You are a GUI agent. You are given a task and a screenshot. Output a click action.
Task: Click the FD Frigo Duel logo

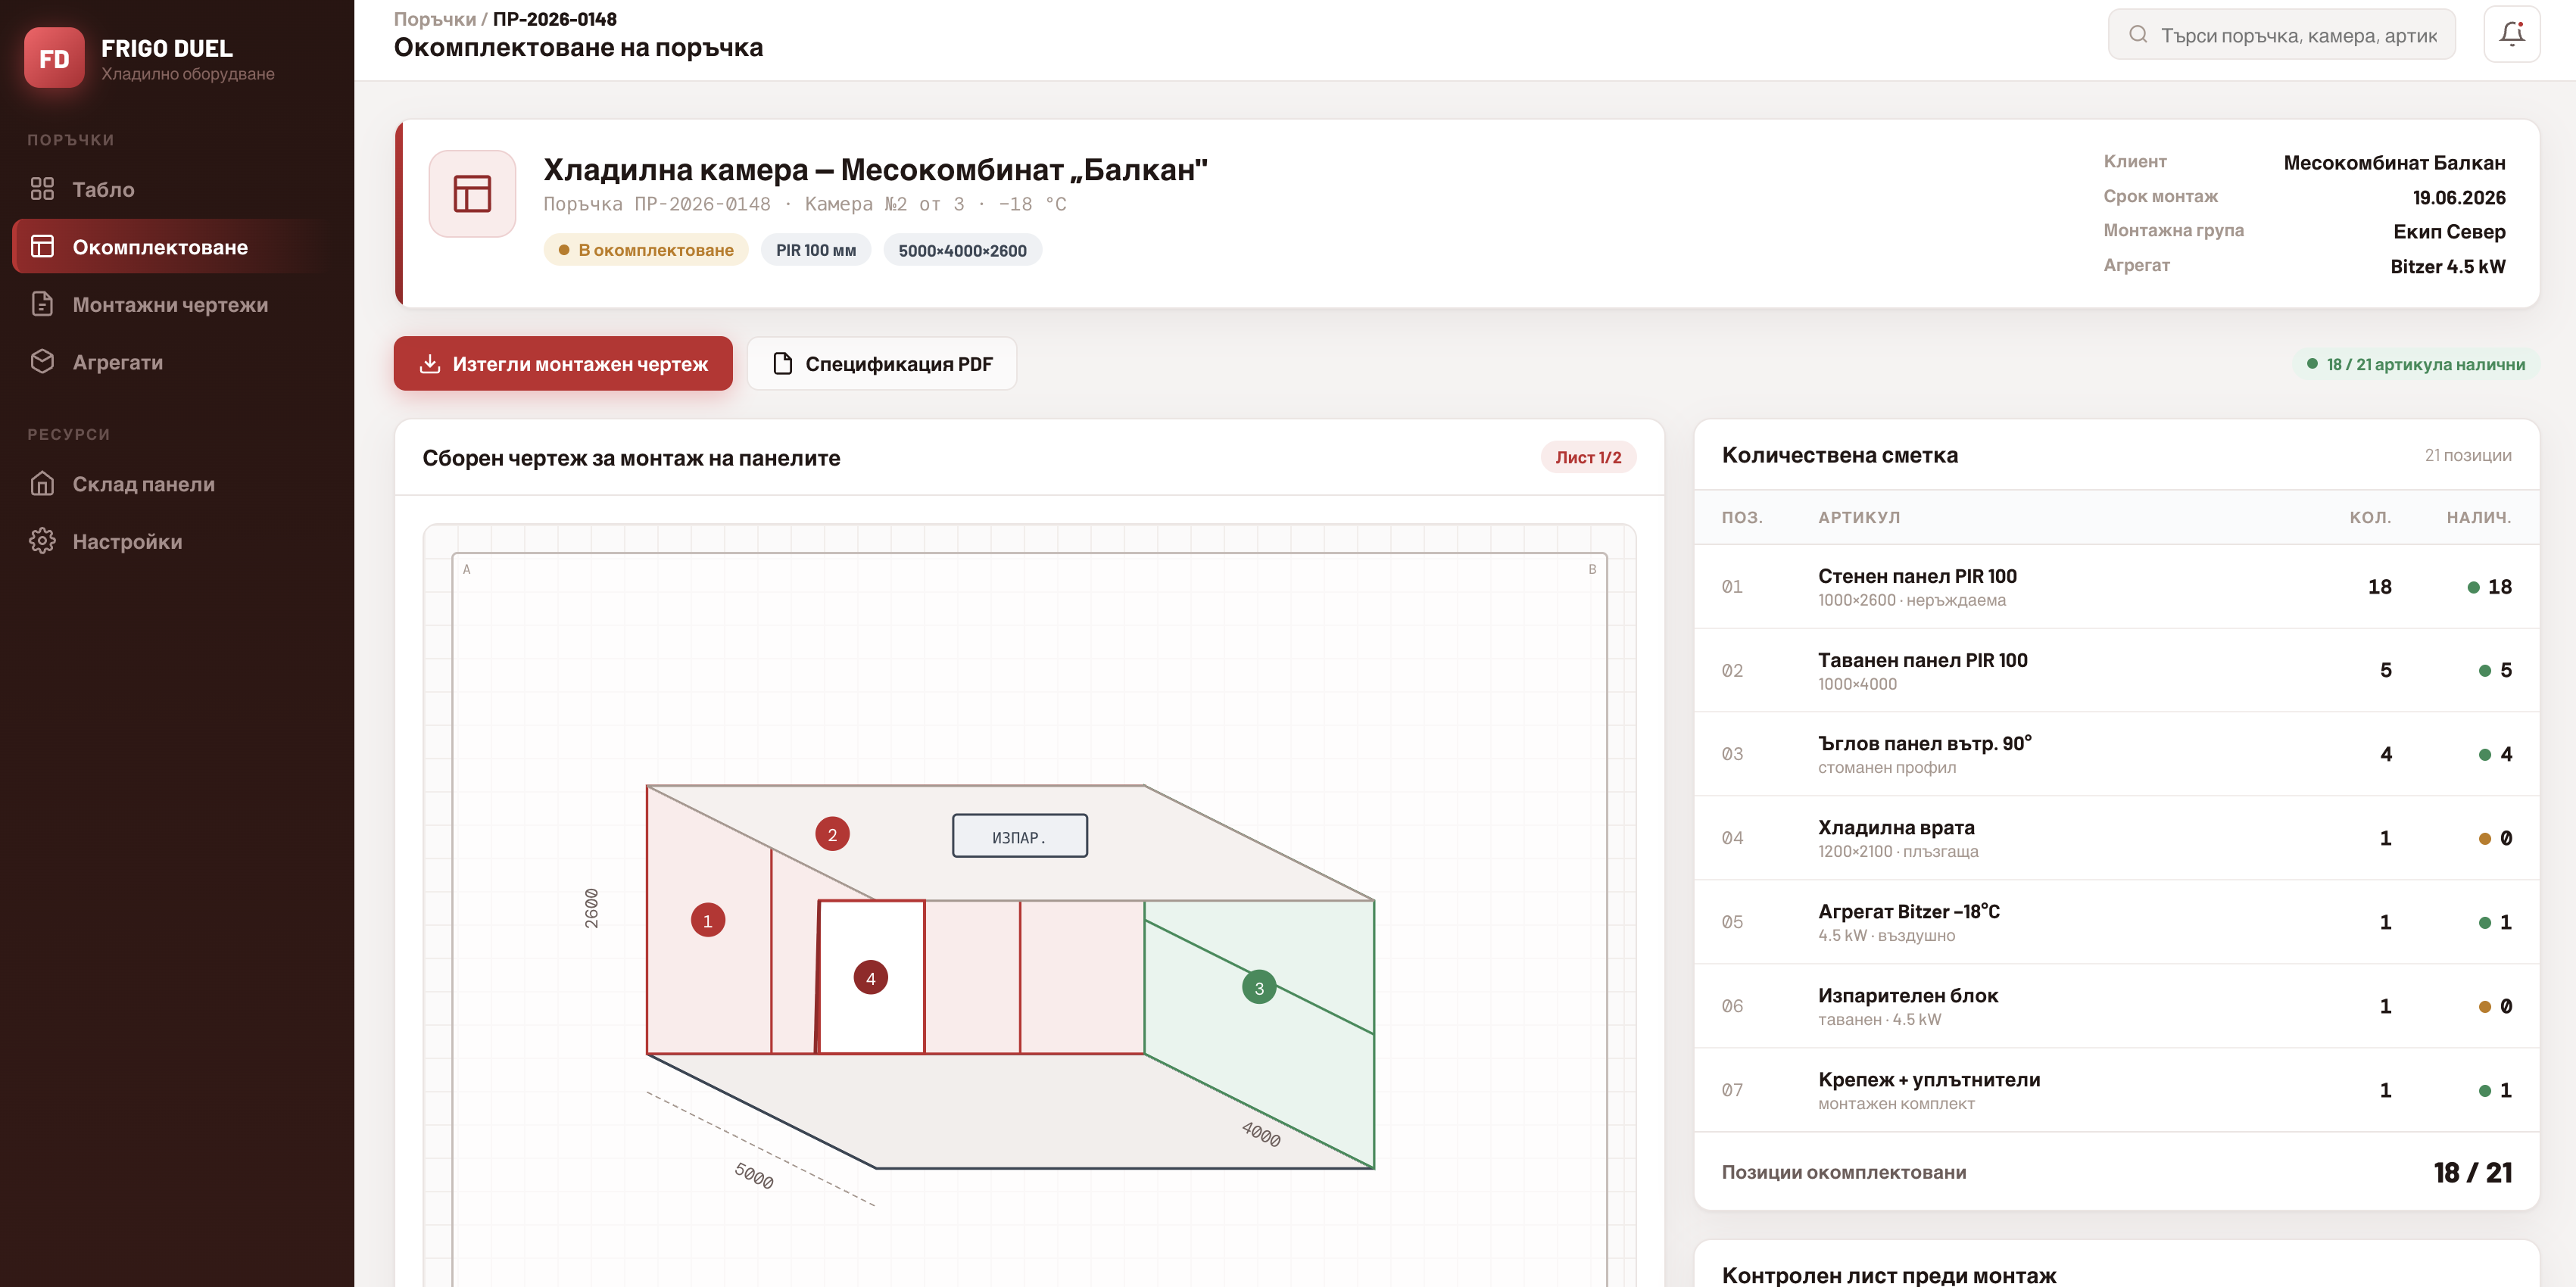point(54,58)
